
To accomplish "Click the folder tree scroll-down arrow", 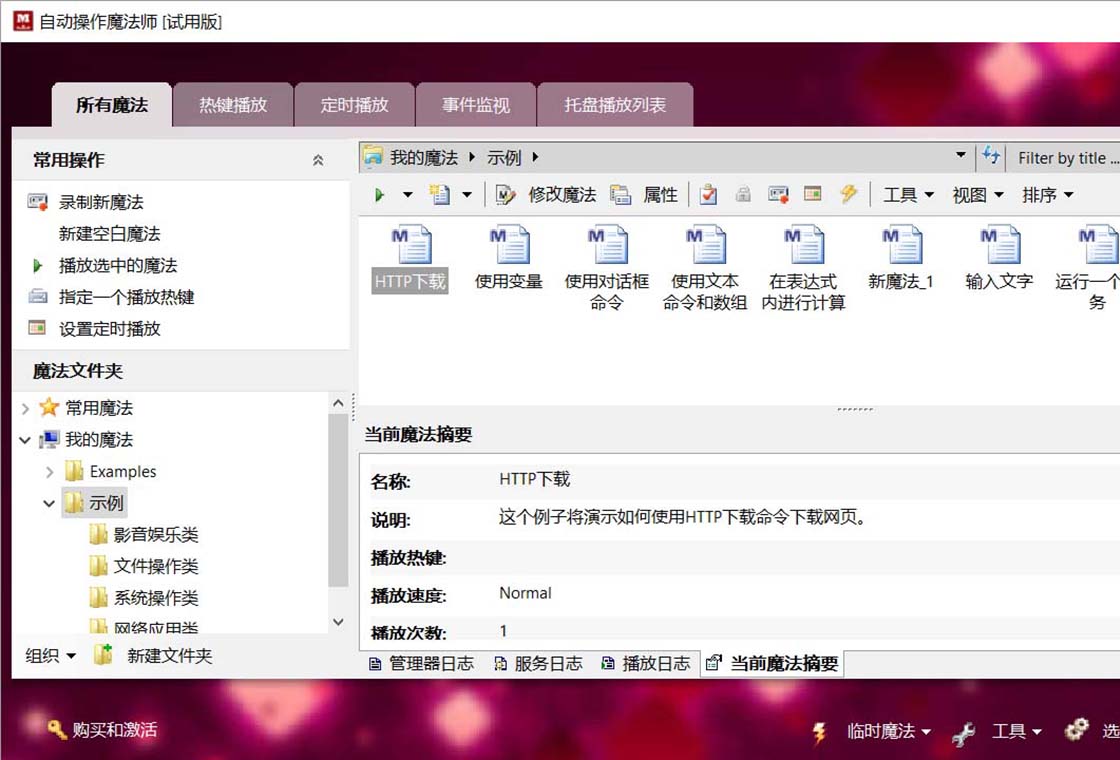I will tap(339, 622).
